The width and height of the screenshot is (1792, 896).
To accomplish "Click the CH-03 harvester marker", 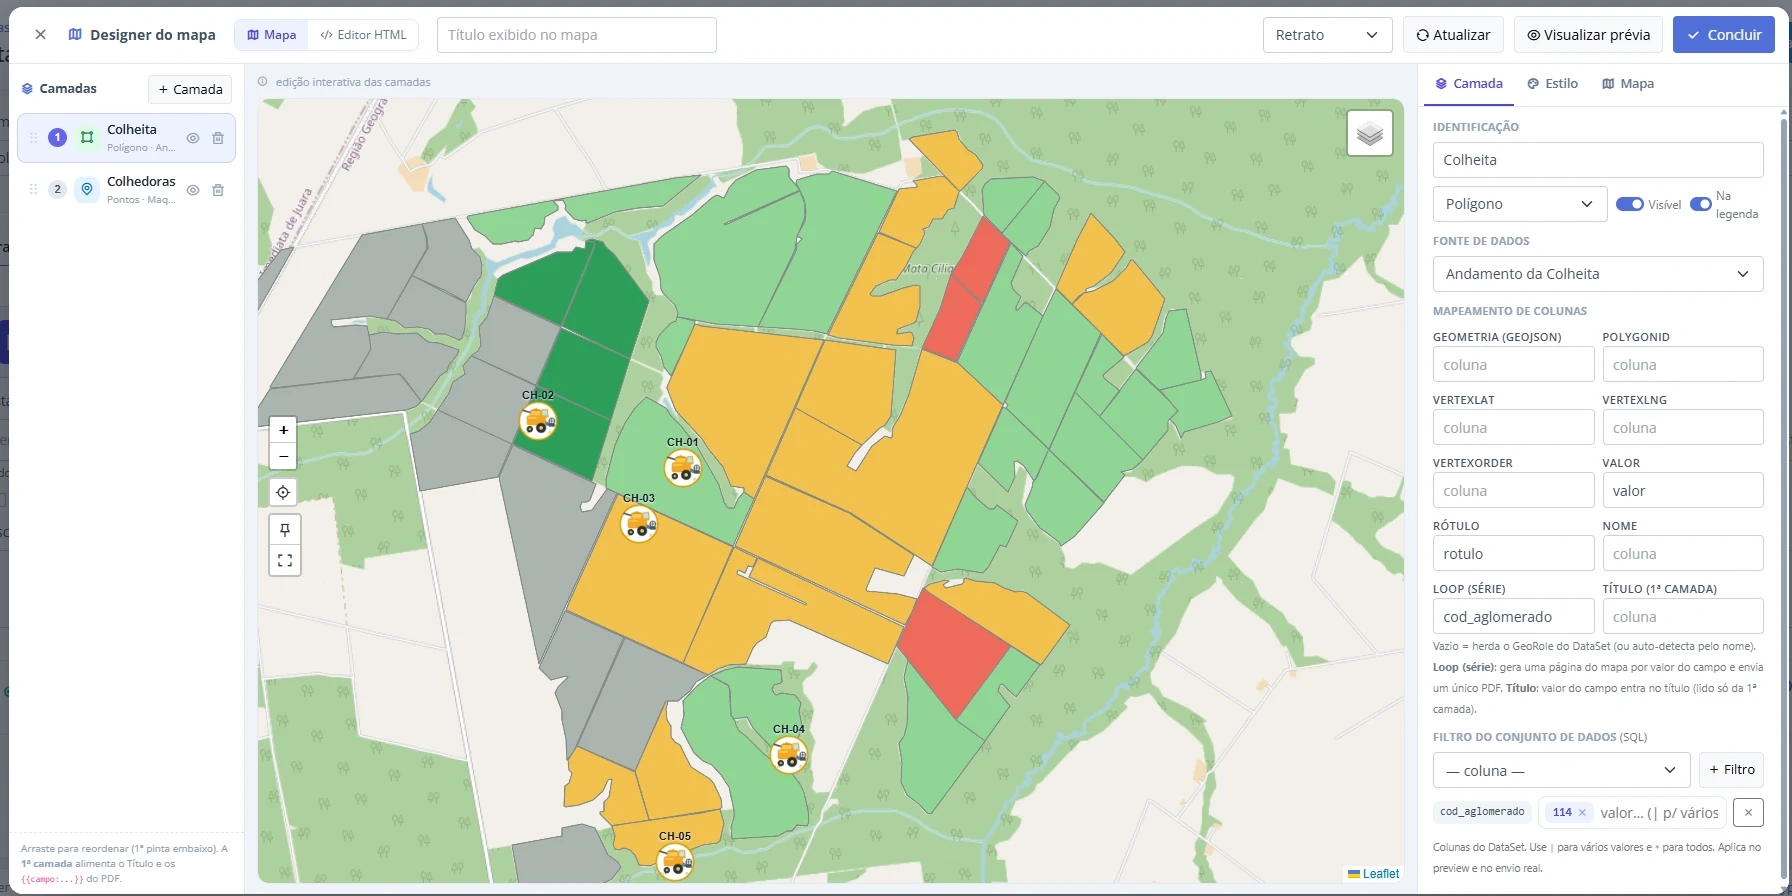I will pos(639,524).
